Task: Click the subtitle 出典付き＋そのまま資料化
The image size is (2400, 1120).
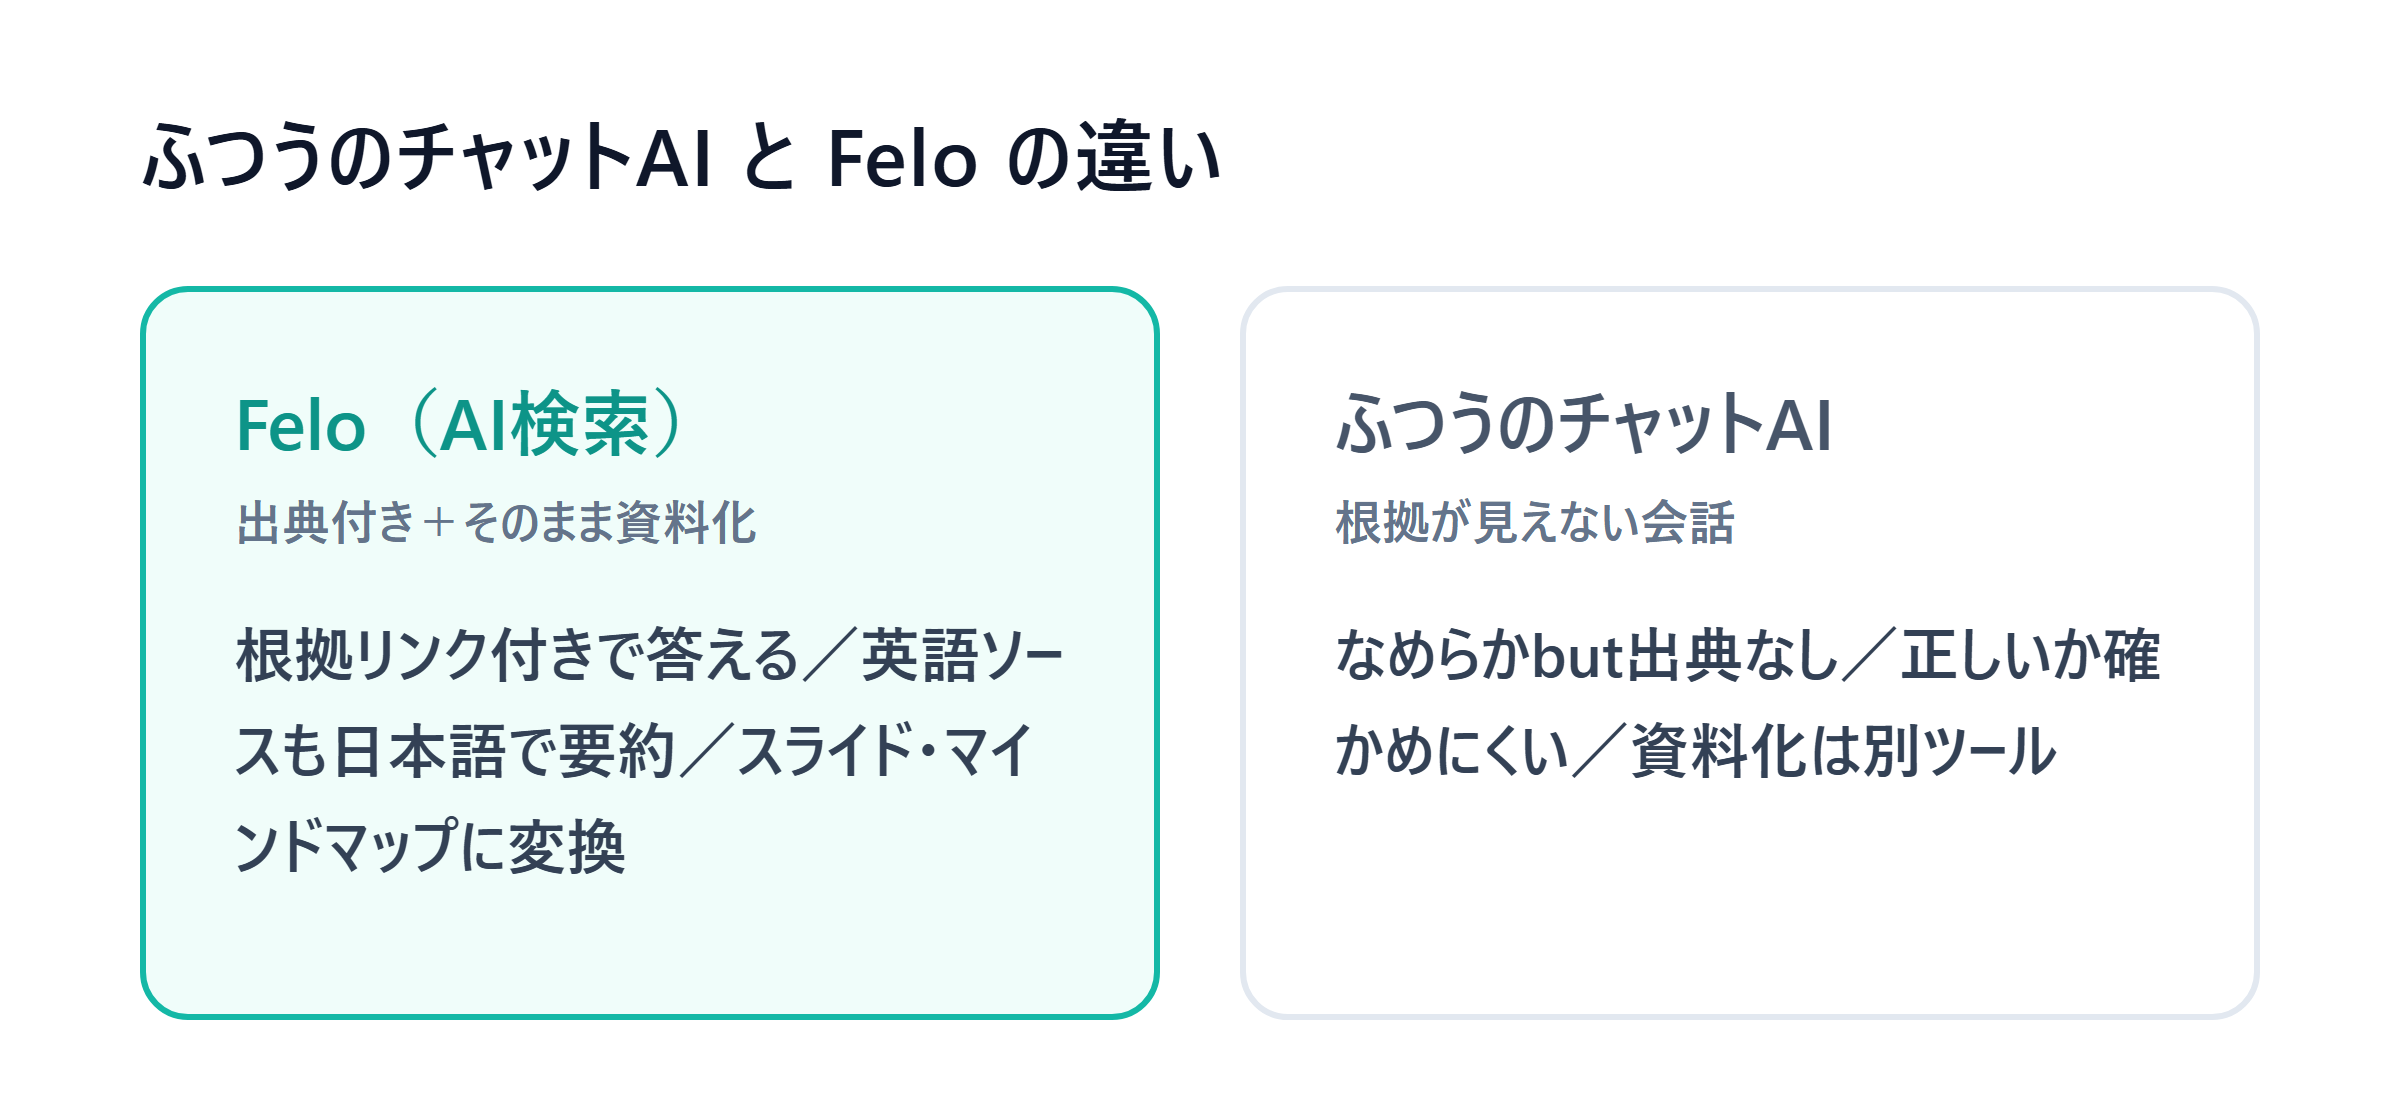Action: click(x=496, y=522)
